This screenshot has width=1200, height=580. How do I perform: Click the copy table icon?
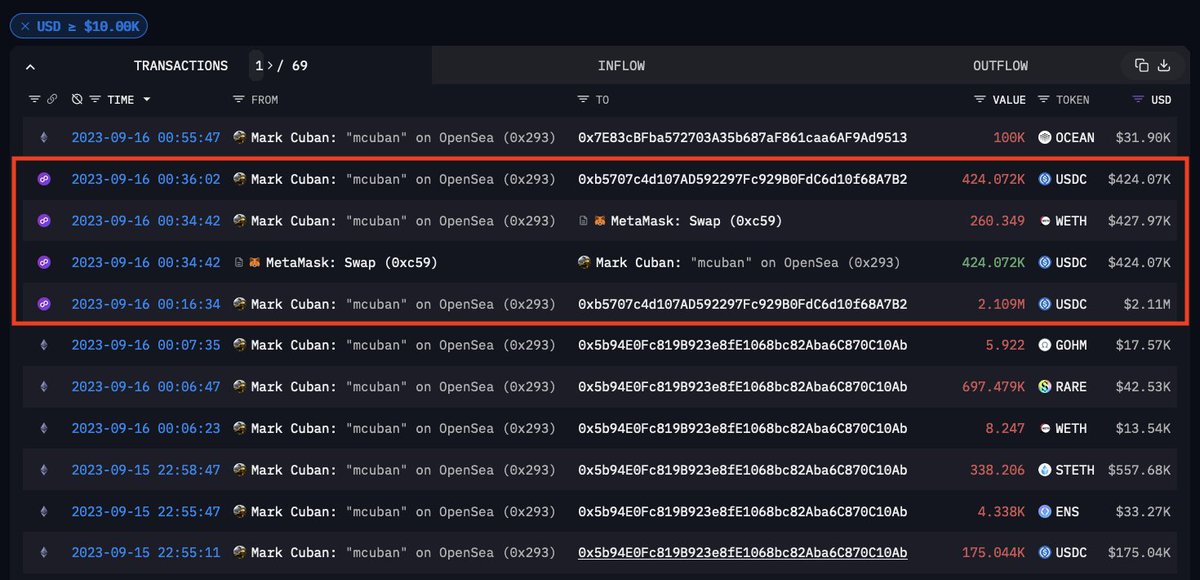click(x=1143, y=64)
